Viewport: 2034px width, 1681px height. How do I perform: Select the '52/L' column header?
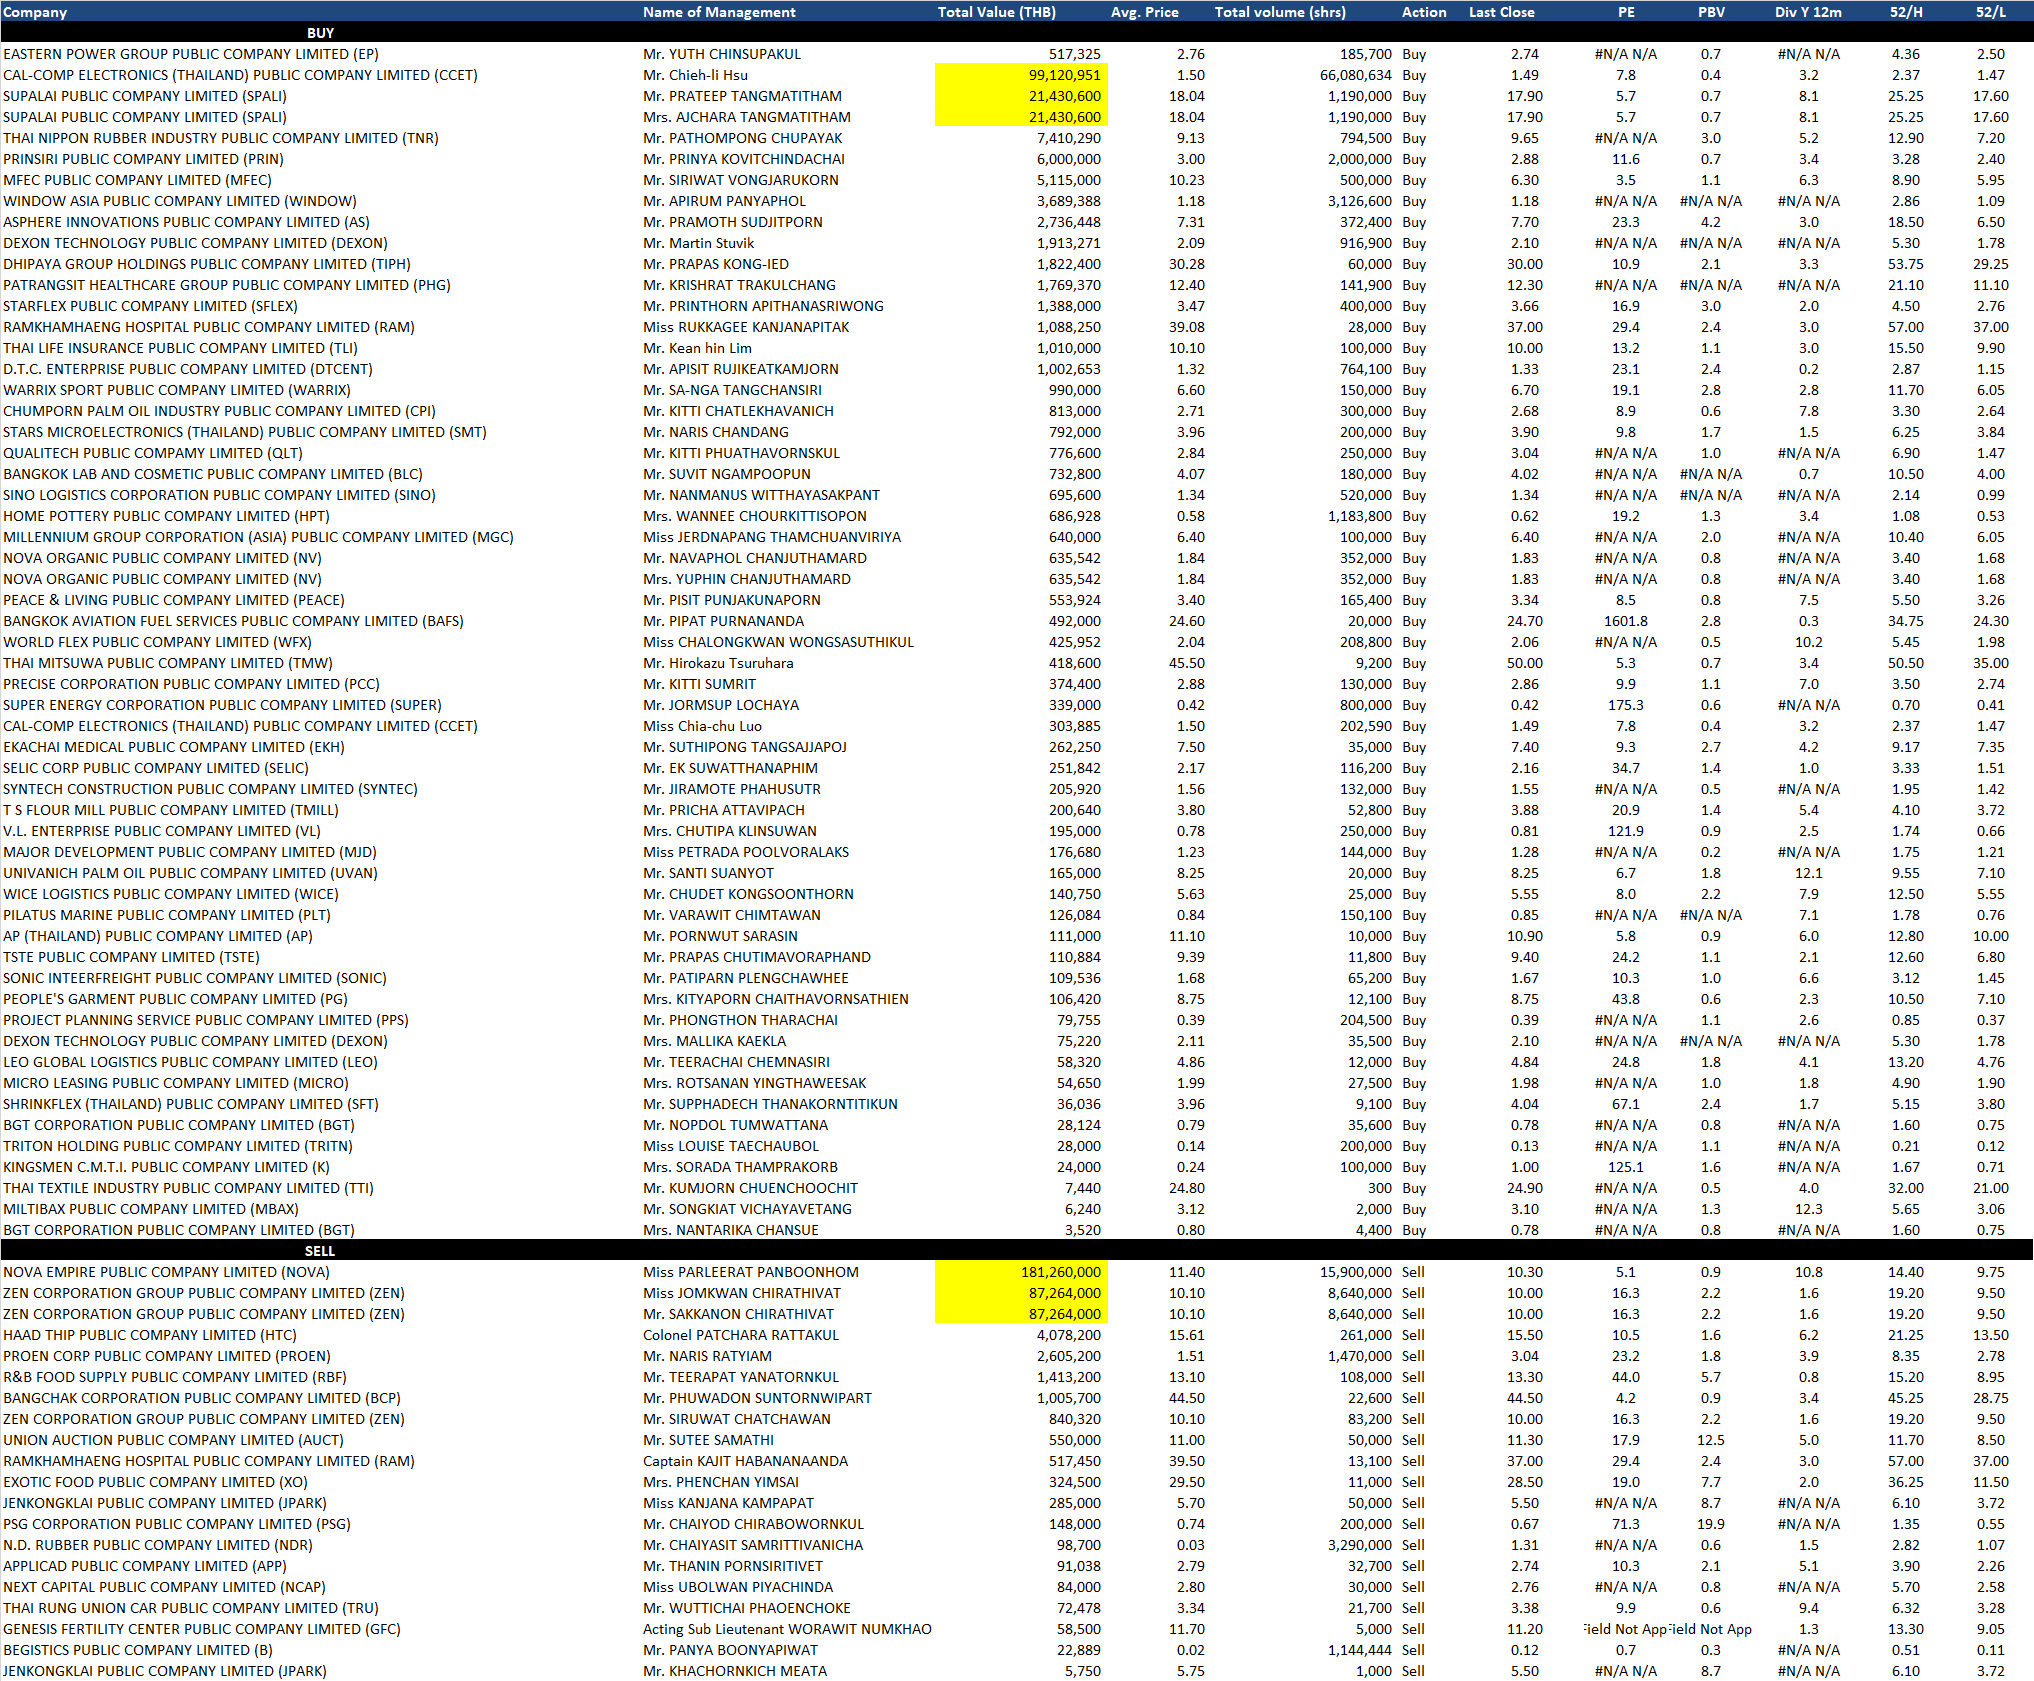pos(1990,12)
